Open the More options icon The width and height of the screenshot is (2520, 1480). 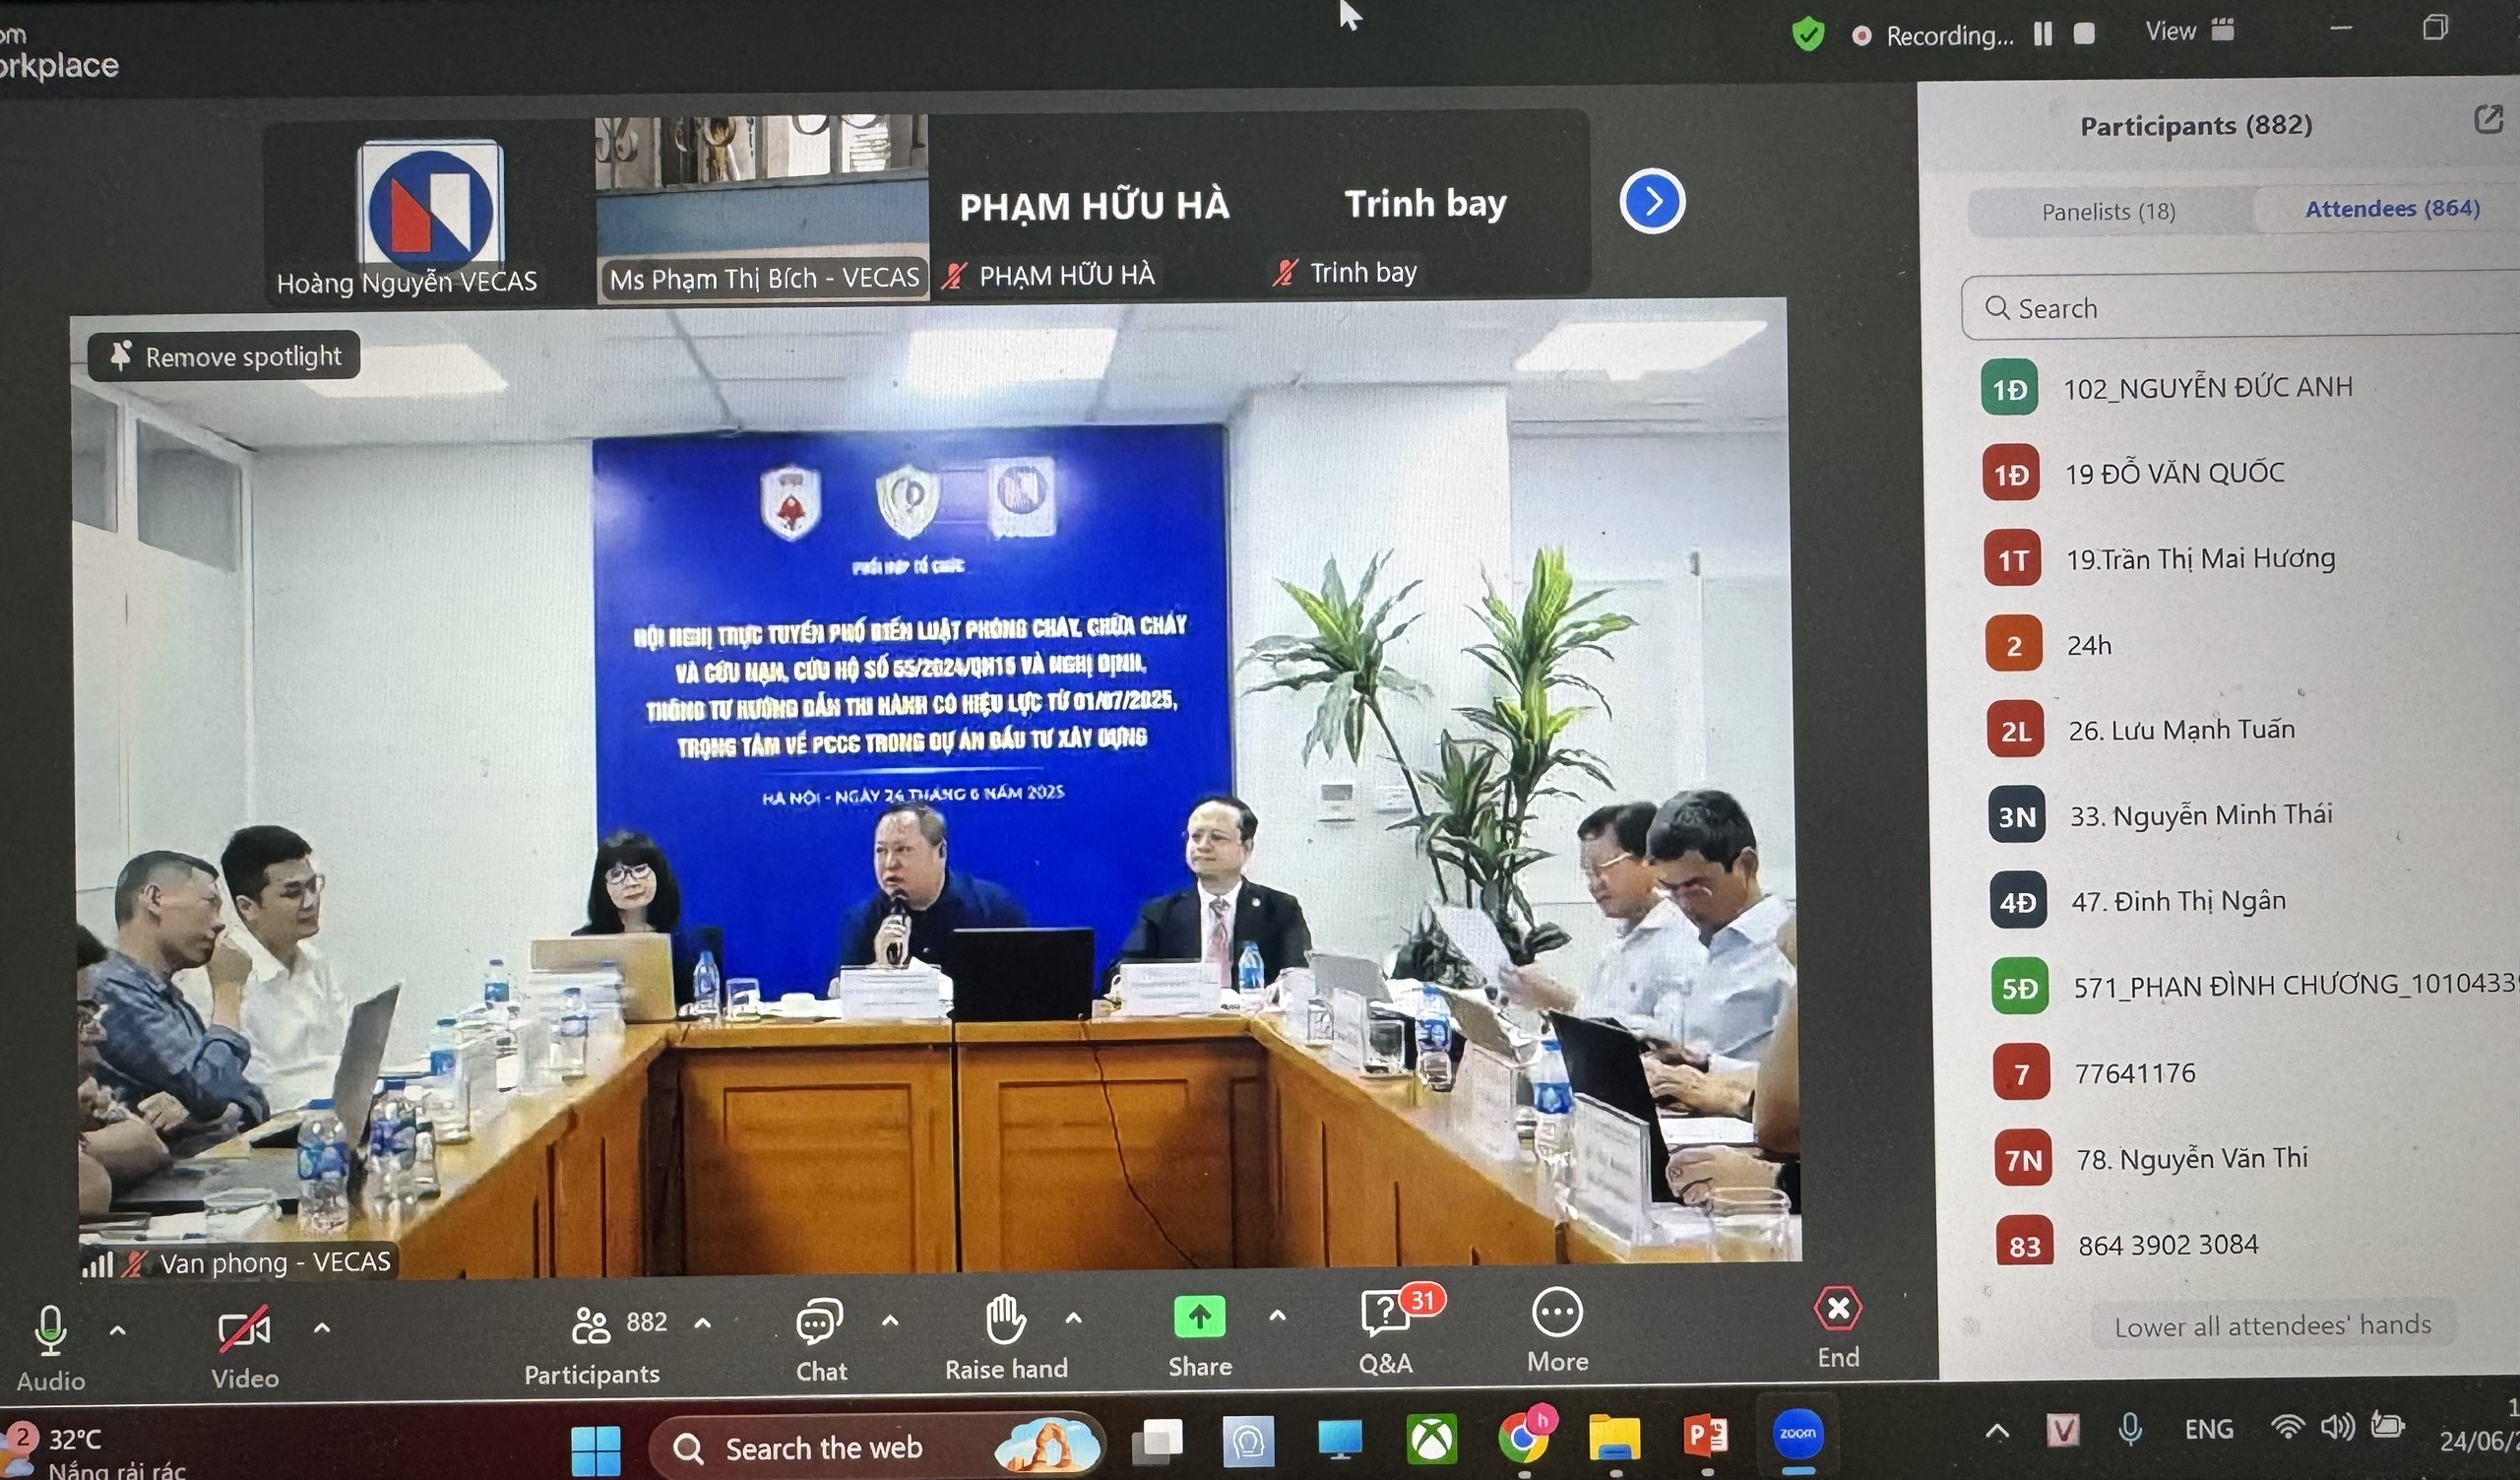pyautogui.click(x=1556, y=1312)
